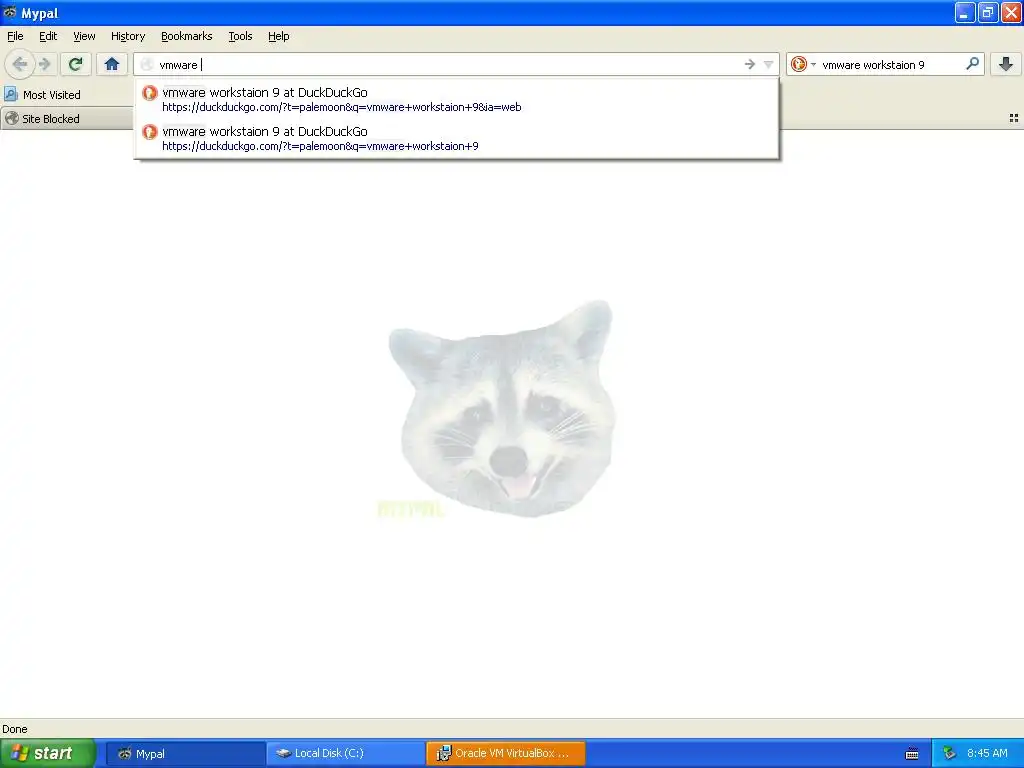Select first suggestion ending with ia=web

(x=456, y=99)
